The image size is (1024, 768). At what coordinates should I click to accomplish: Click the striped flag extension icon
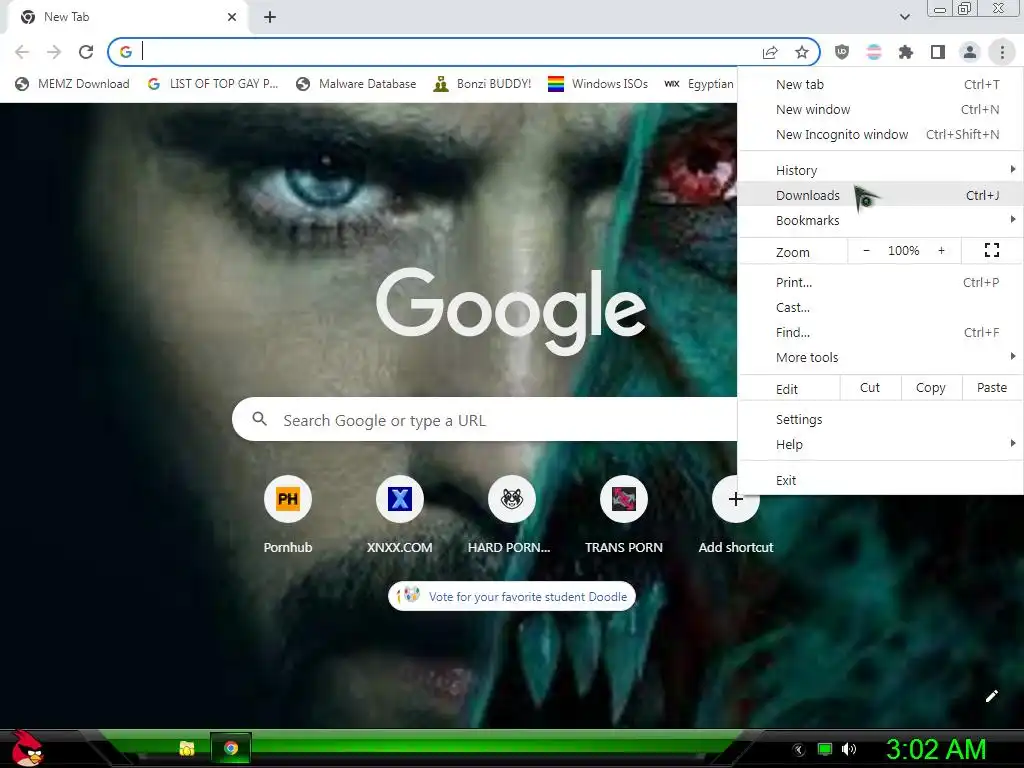click(x=874, y=52)
